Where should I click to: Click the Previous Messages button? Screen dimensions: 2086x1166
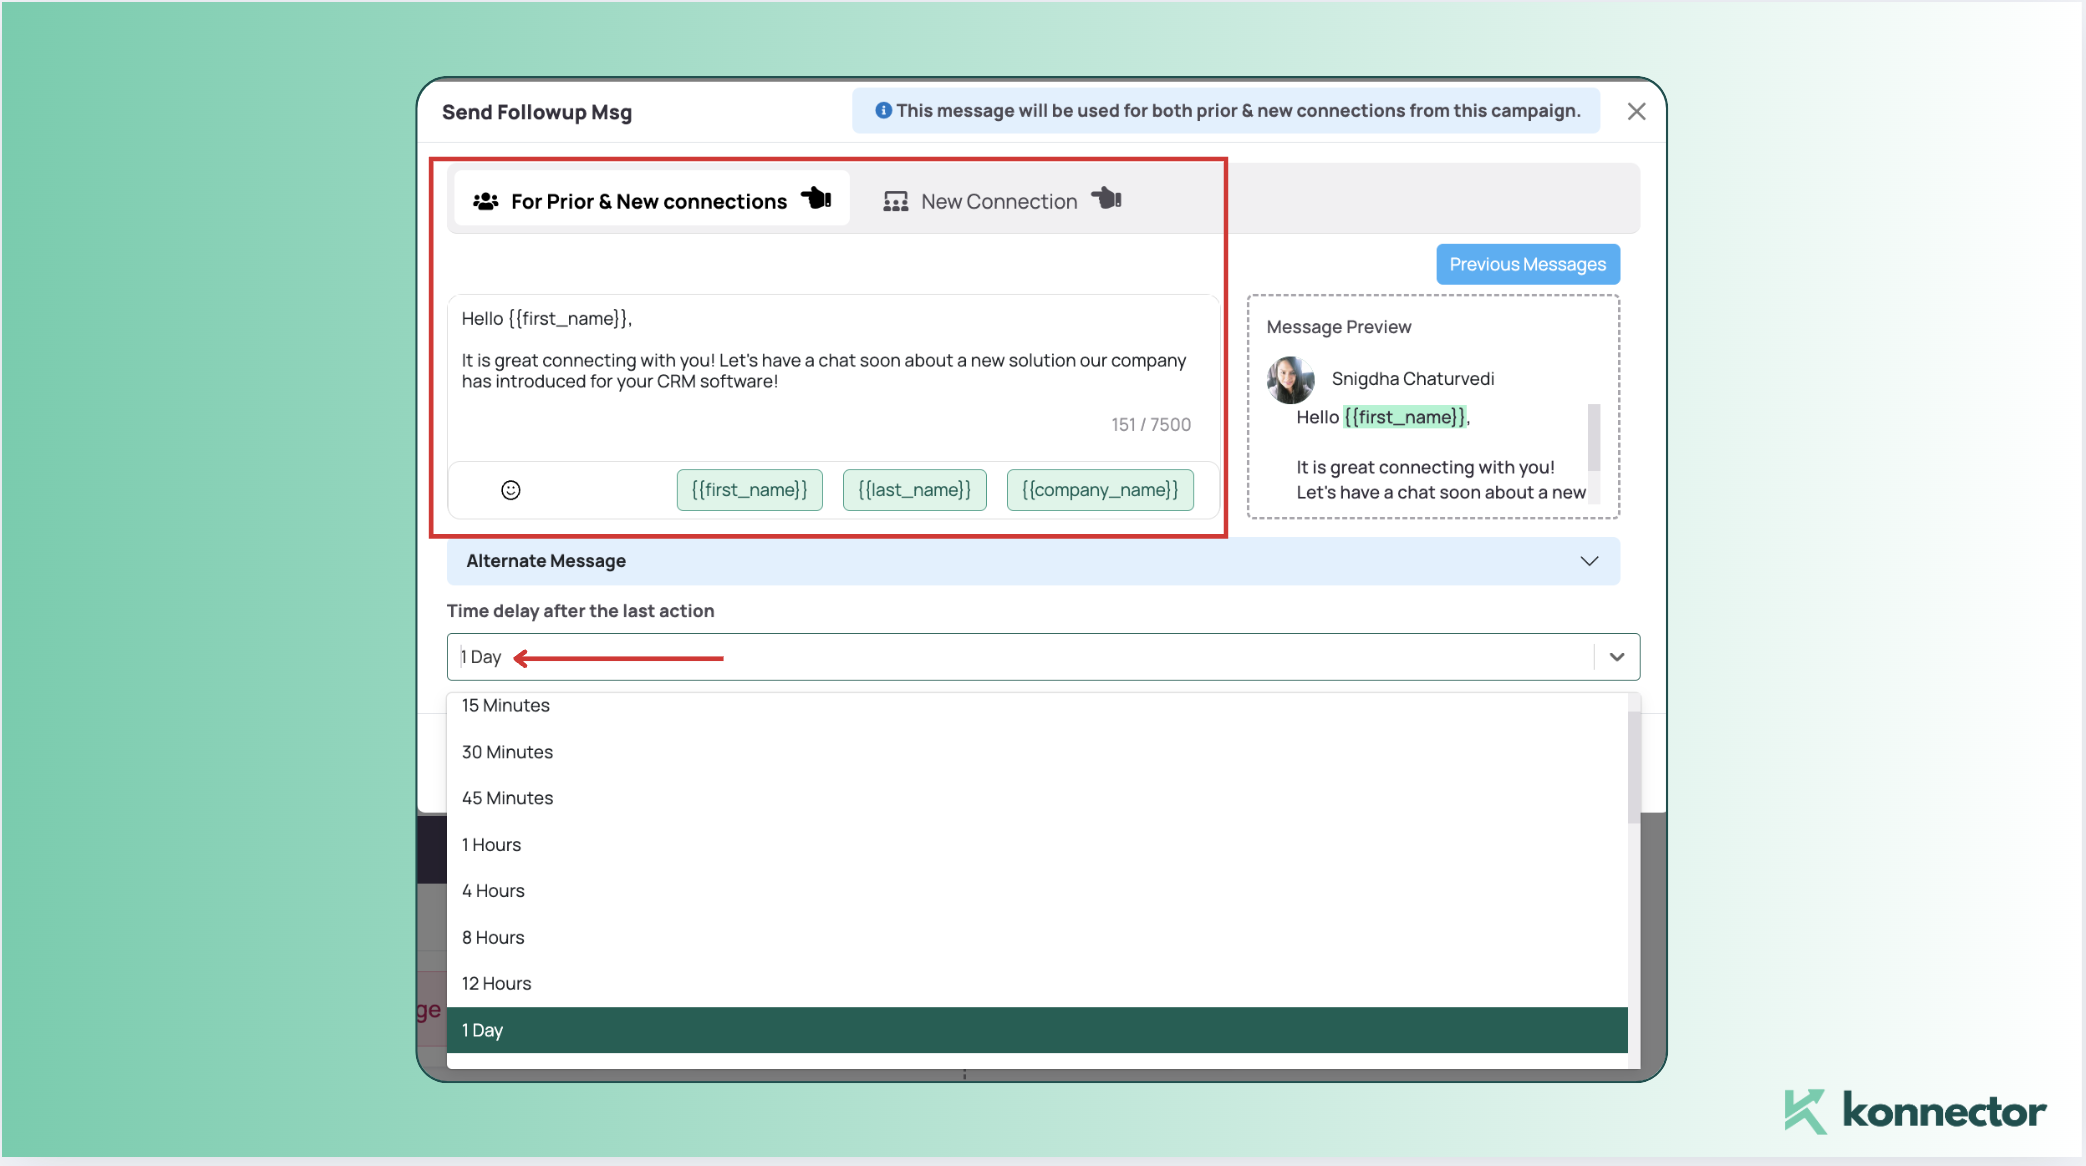[x=1527, y=262]
